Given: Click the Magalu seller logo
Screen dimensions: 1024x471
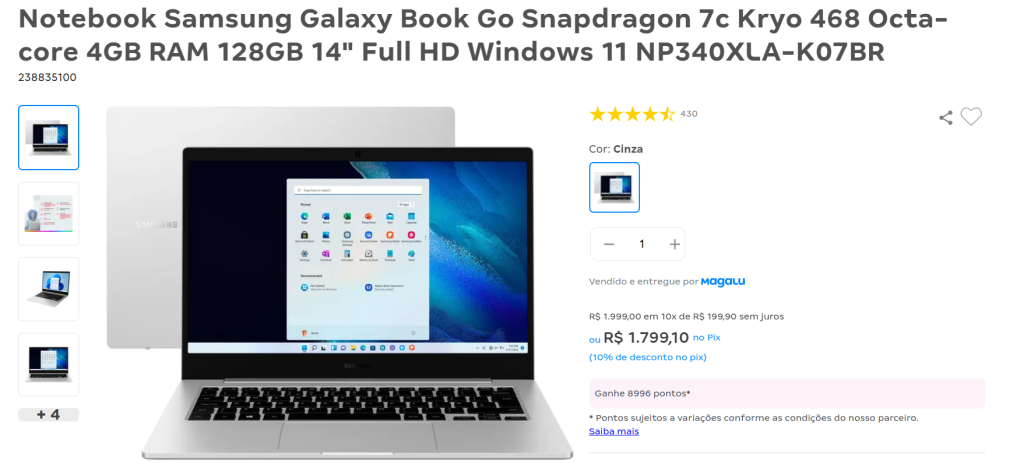Looking at the screenshot, I should coord(723,282).
